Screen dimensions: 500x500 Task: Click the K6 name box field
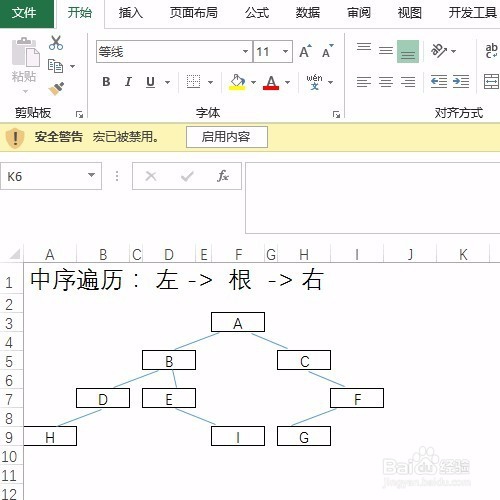[43, 176]
